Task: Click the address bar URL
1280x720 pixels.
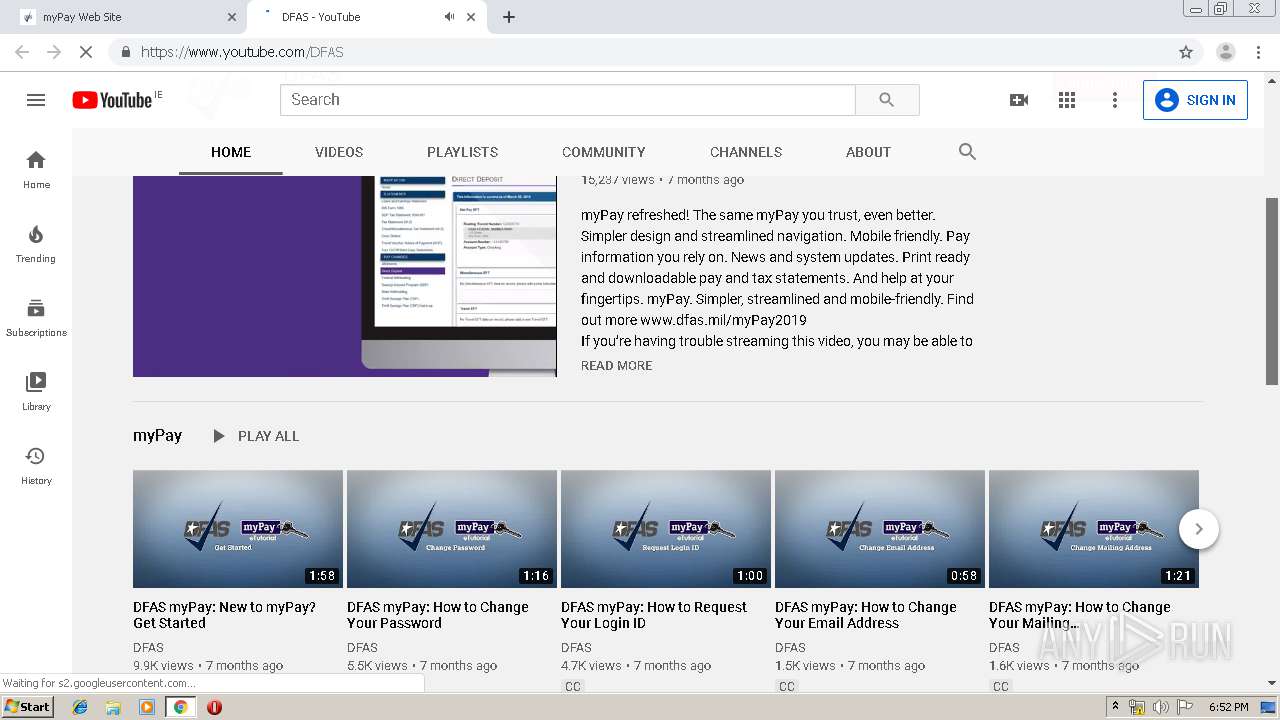Action: (242, 52)
